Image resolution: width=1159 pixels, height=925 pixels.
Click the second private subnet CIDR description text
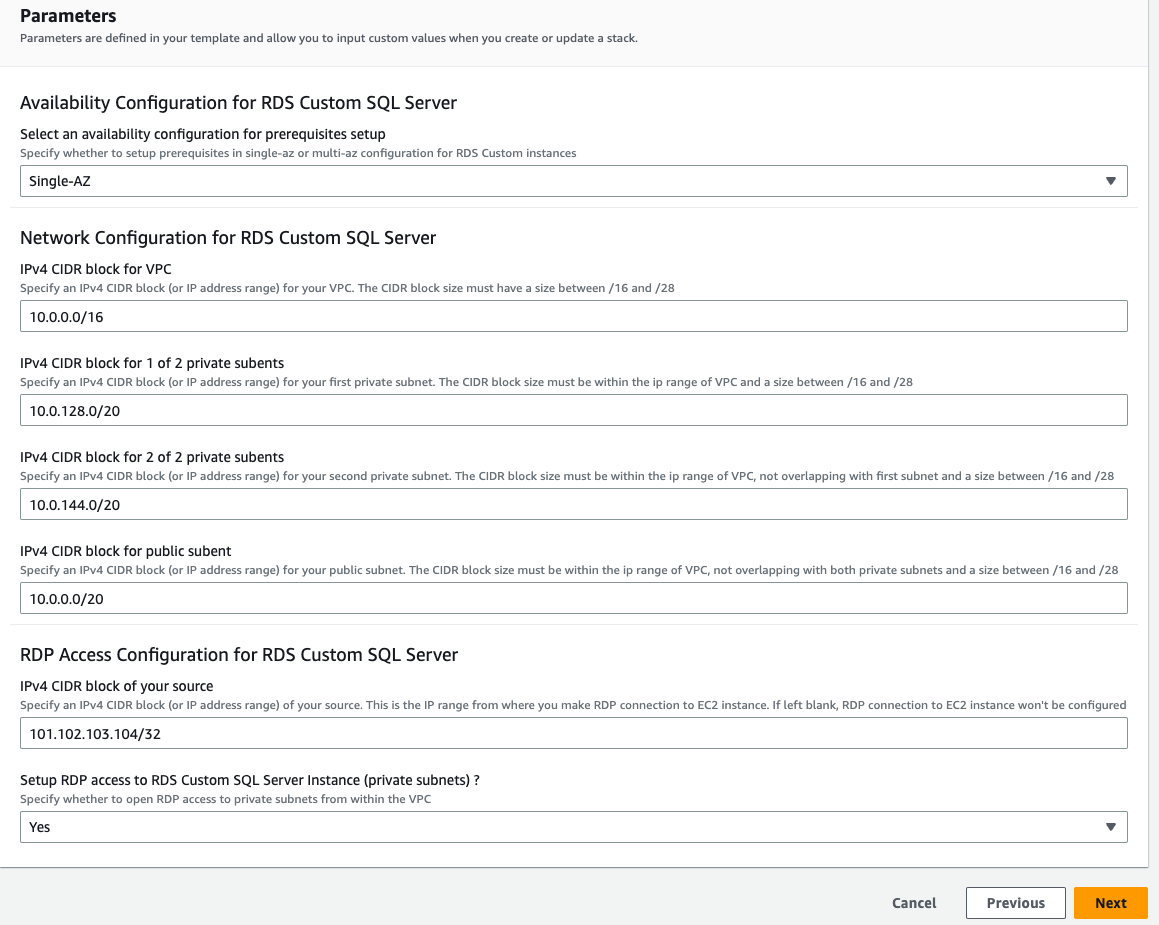(x=566, y=476)
